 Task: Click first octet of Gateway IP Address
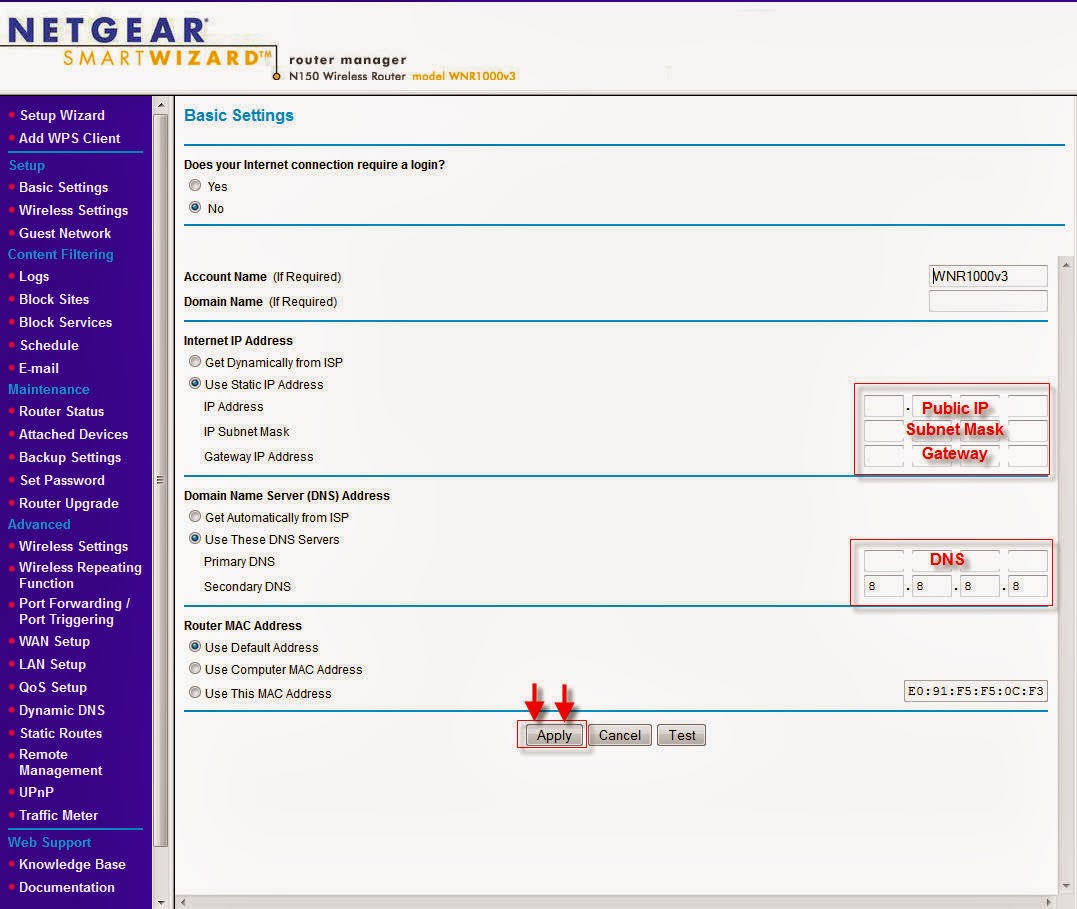(x=883, y=456)
